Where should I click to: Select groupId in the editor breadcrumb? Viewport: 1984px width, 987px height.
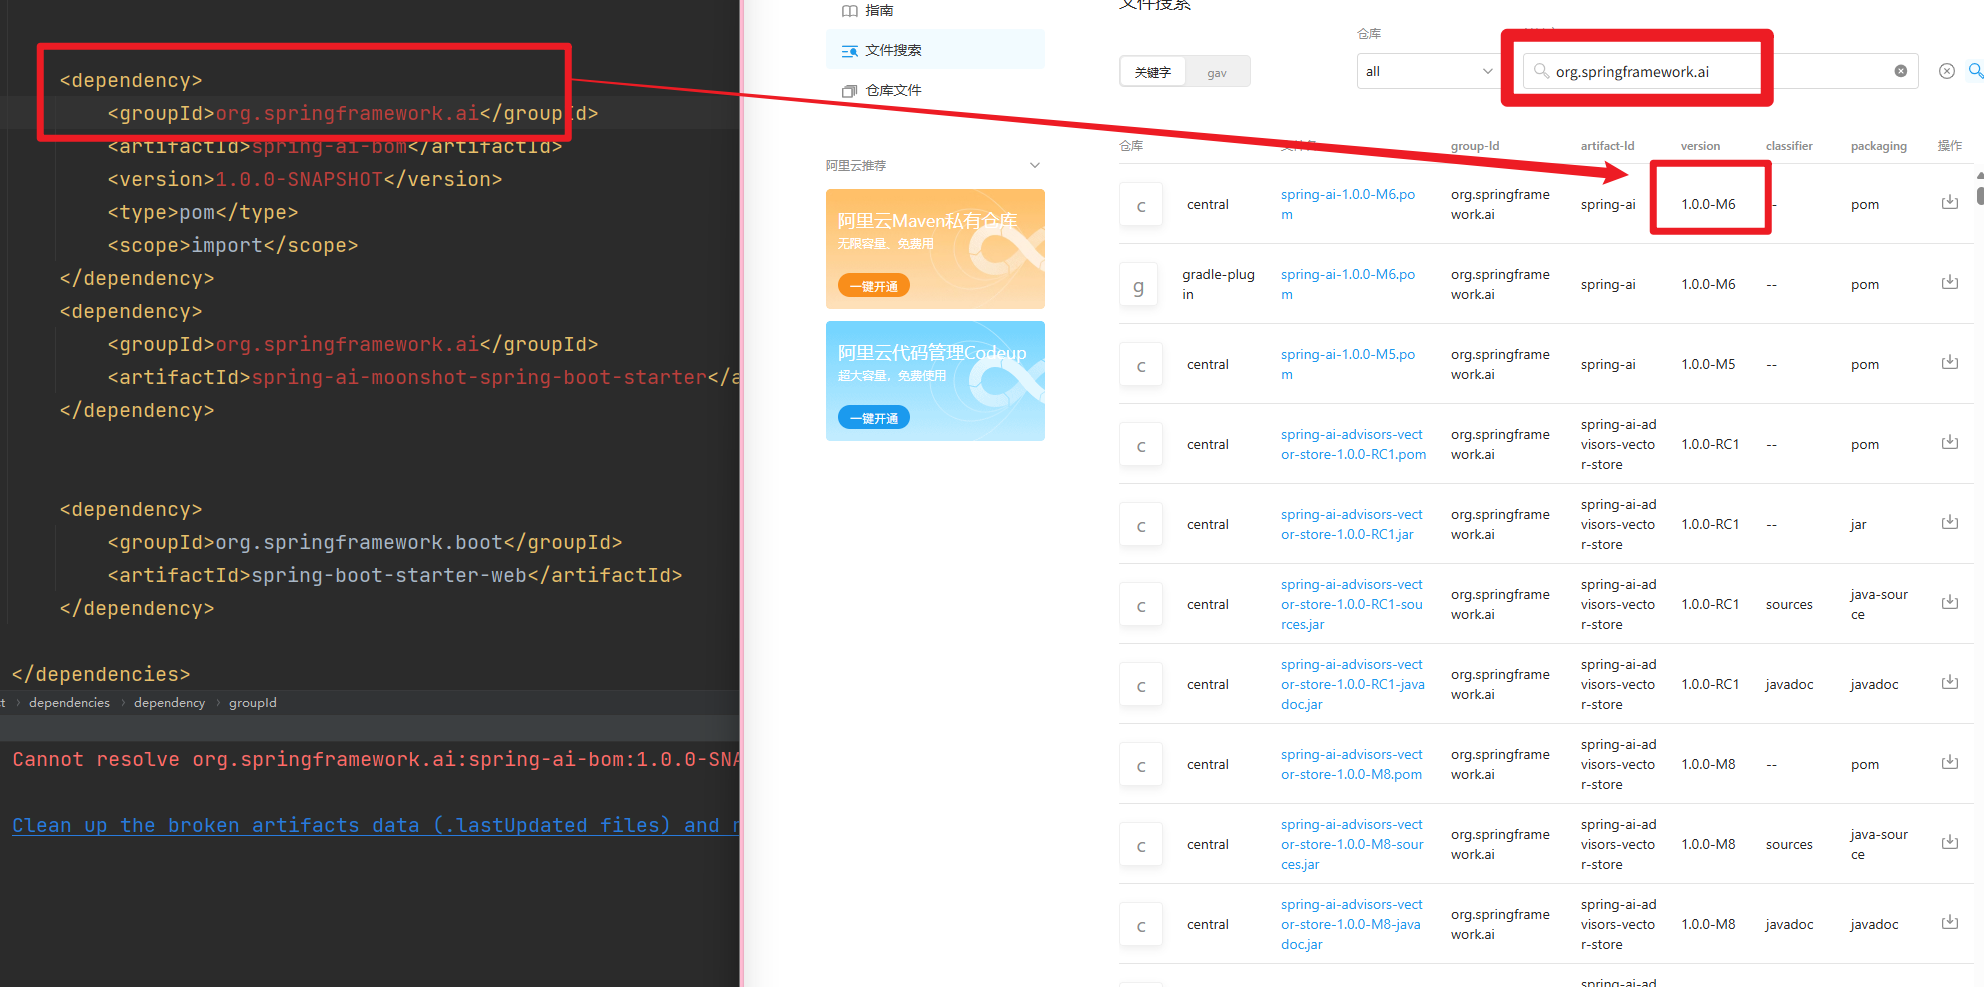(x=252, y=702)
